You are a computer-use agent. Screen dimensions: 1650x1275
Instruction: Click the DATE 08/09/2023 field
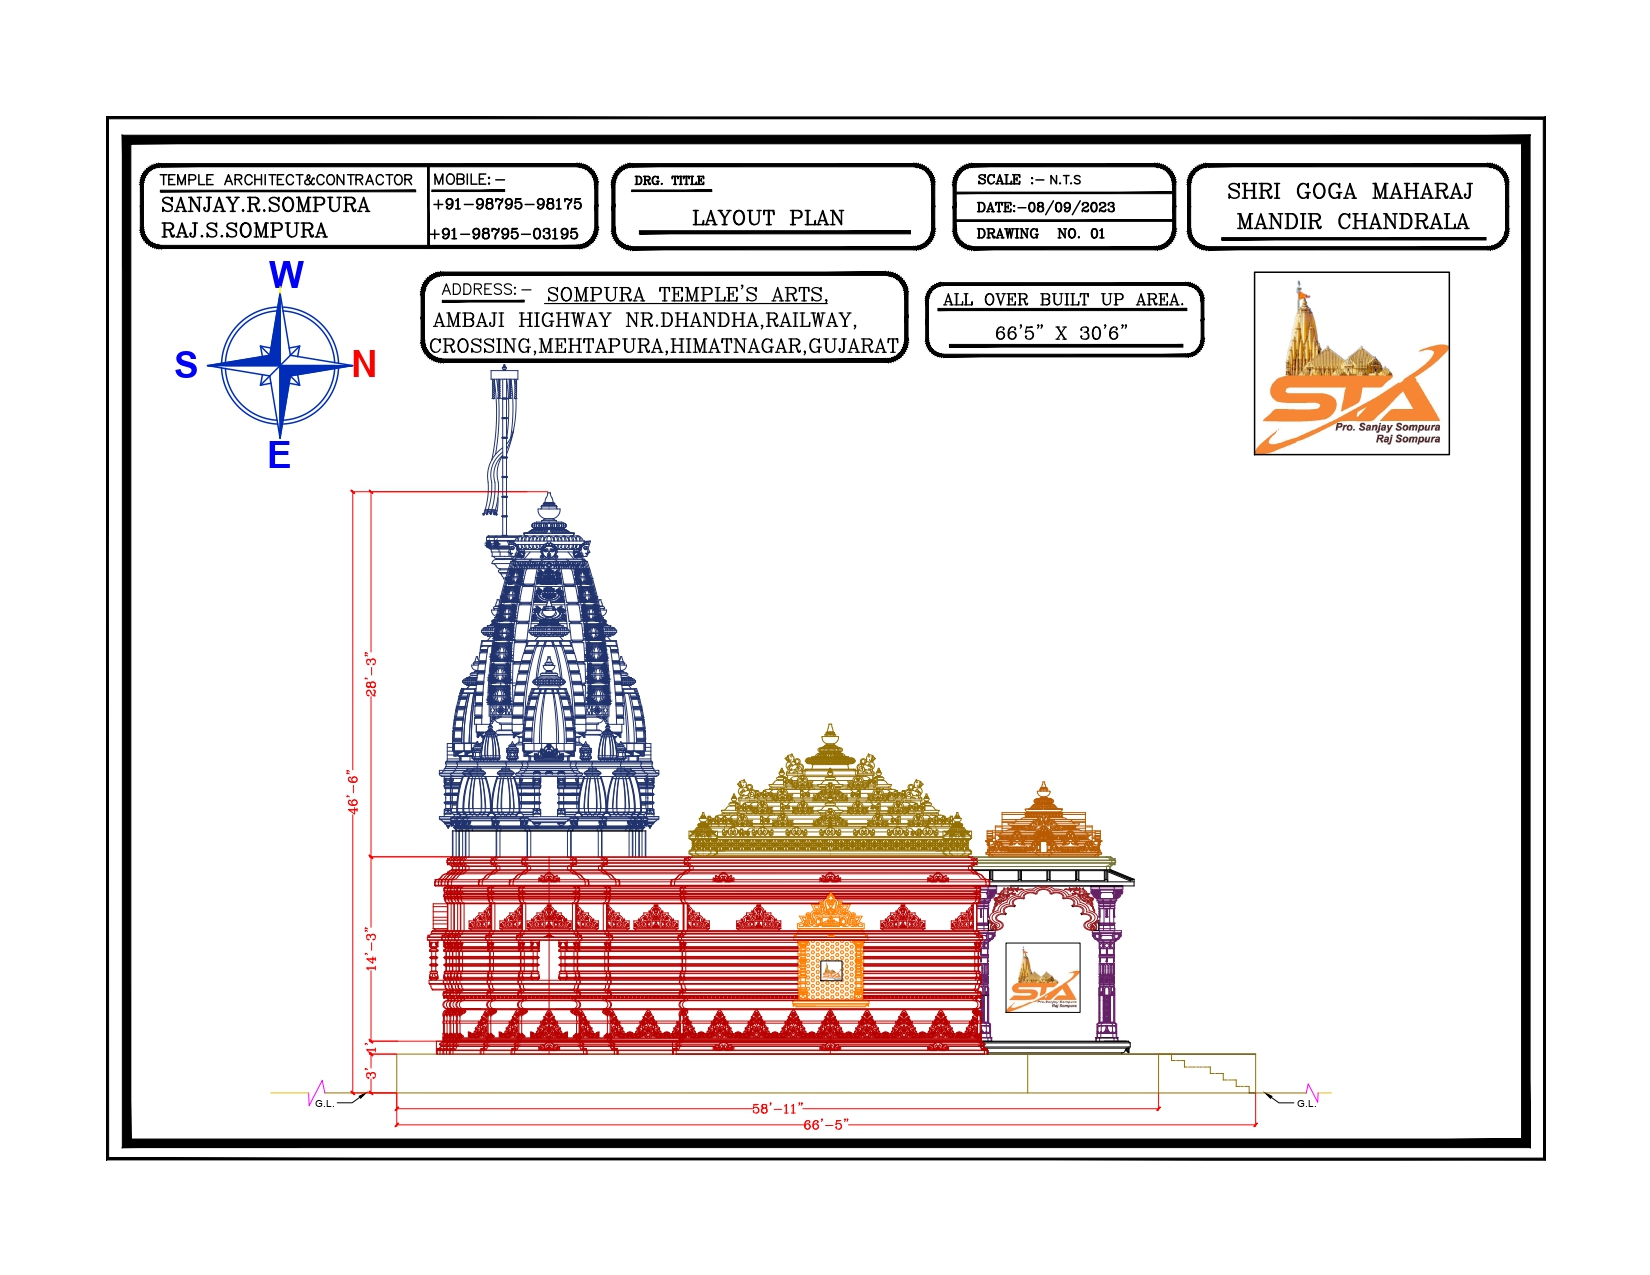(1046, 207)
